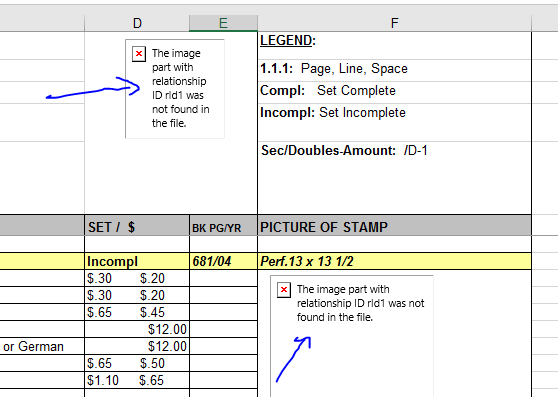Image resolution: width=558 pixels, height=397 pixels.
Task: Select column D header
Action: click(137, 23)
